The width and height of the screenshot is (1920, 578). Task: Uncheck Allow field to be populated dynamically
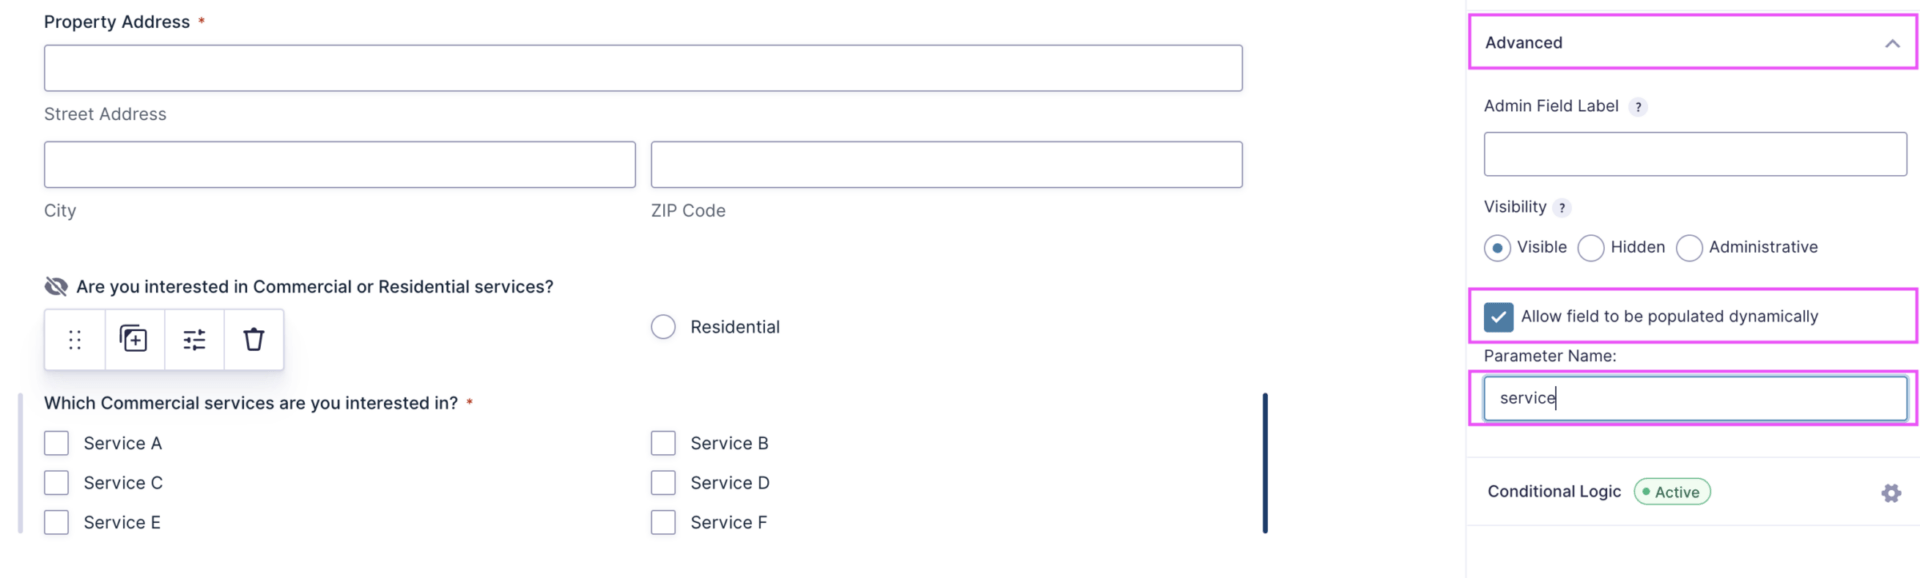[1498, 317]
